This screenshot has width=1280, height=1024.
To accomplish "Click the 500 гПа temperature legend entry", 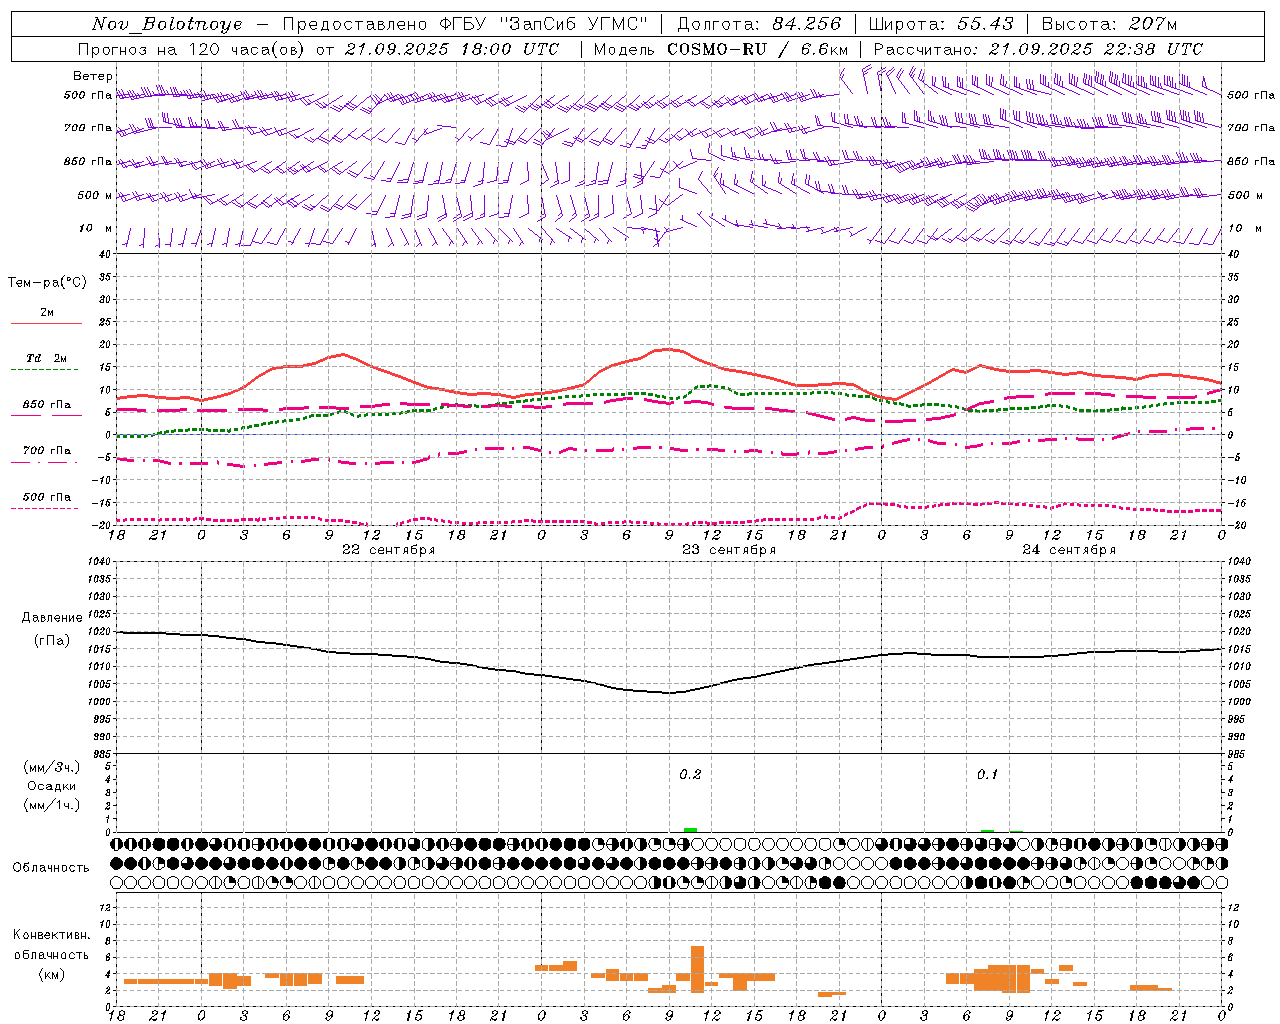I will point(47,497).
